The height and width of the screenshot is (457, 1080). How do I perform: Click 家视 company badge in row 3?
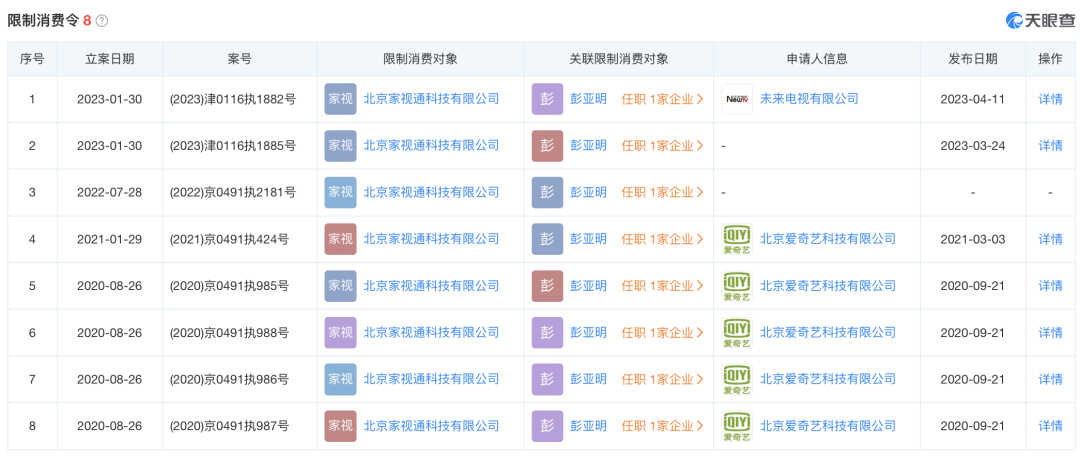tap(340, 192)
